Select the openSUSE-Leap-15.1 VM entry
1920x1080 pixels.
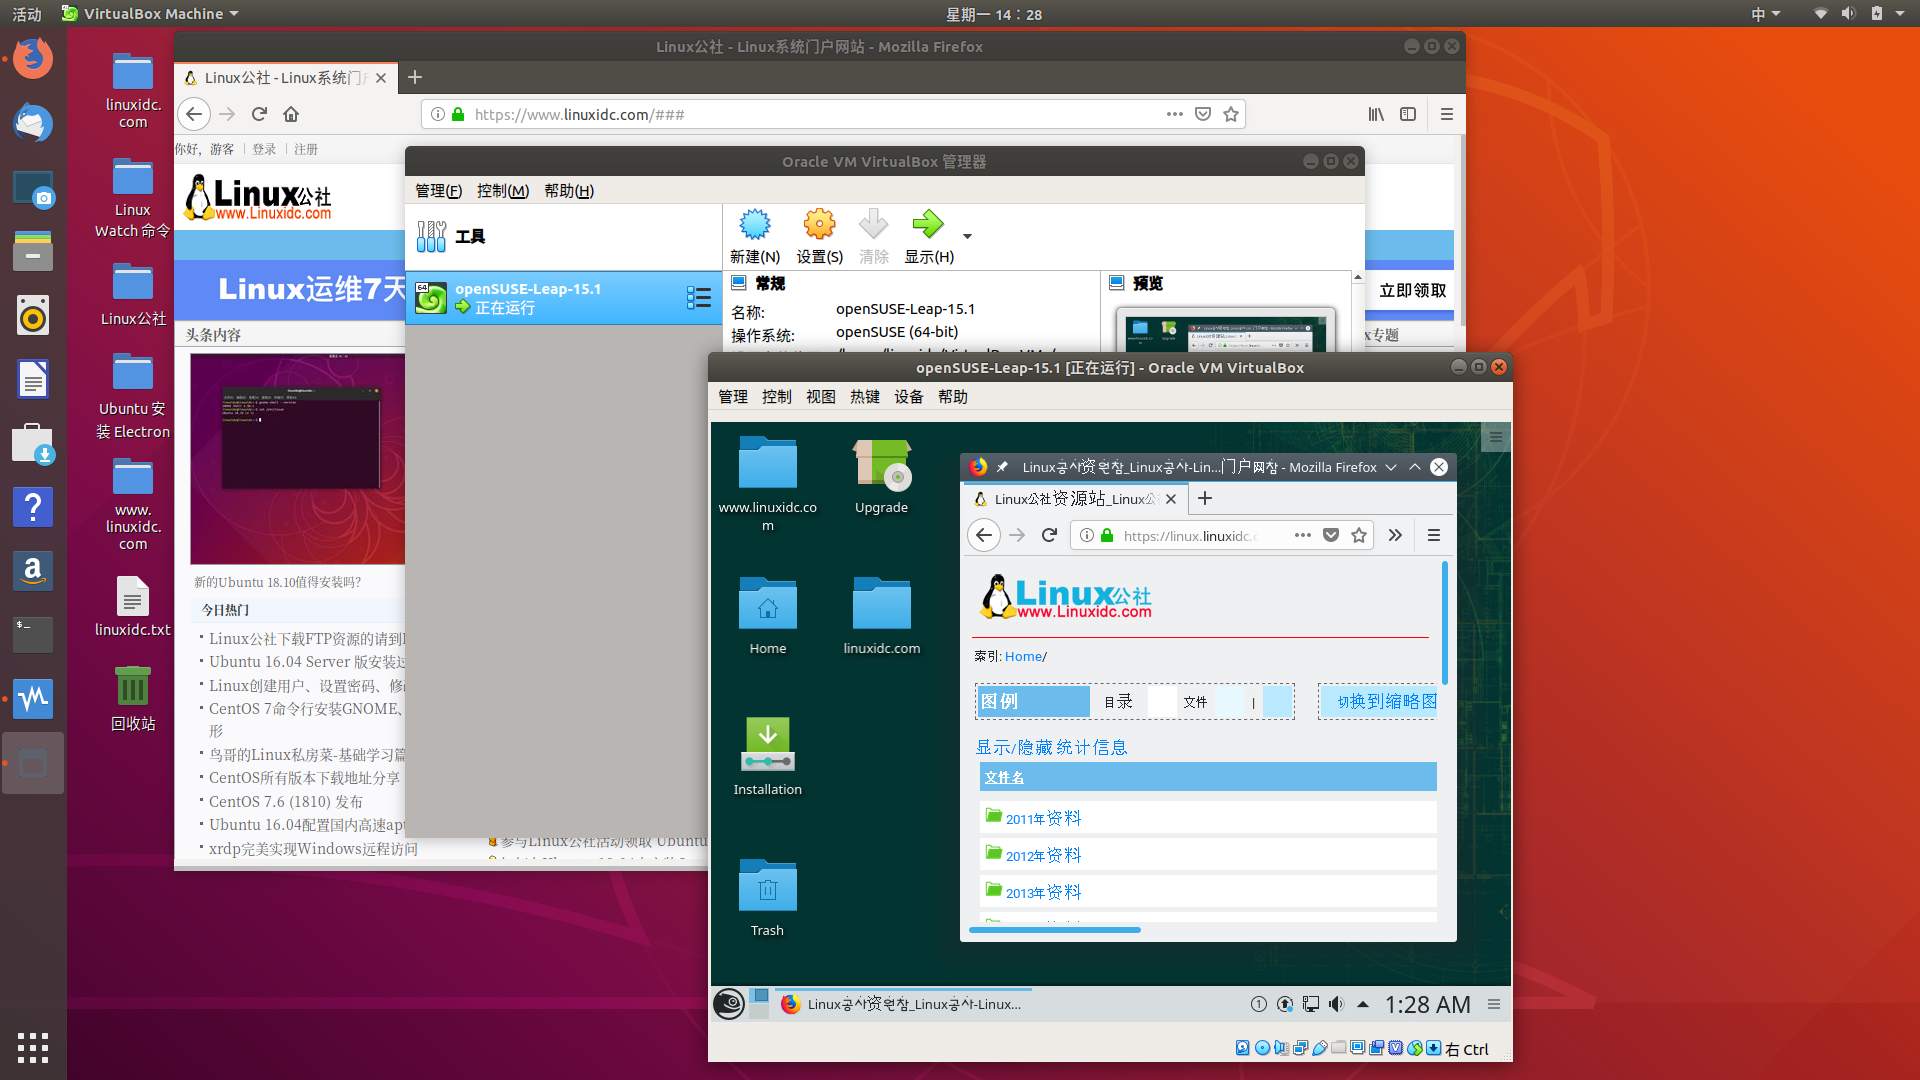click(x=564, y=298)
